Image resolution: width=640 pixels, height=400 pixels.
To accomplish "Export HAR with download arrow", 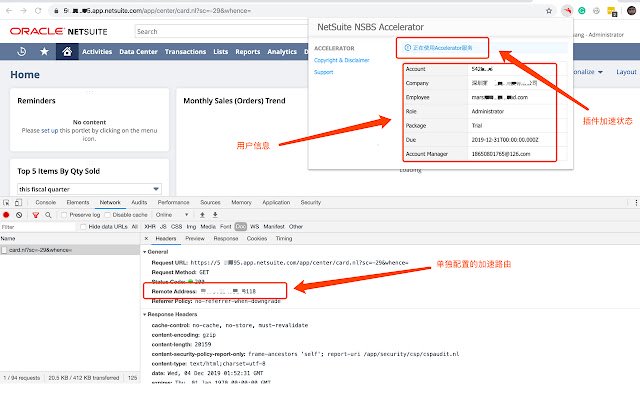I will click(x=215, y=215).
